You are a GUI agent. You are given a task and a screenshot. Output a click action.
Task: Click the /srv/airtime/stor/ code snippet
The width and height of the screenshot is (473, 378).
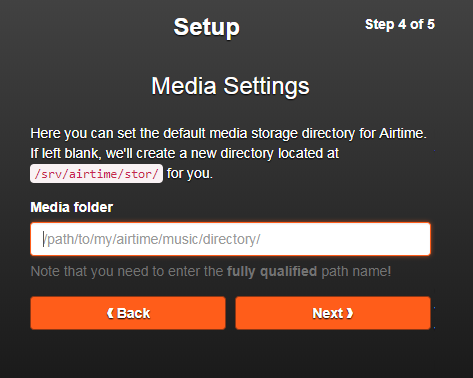96,174
